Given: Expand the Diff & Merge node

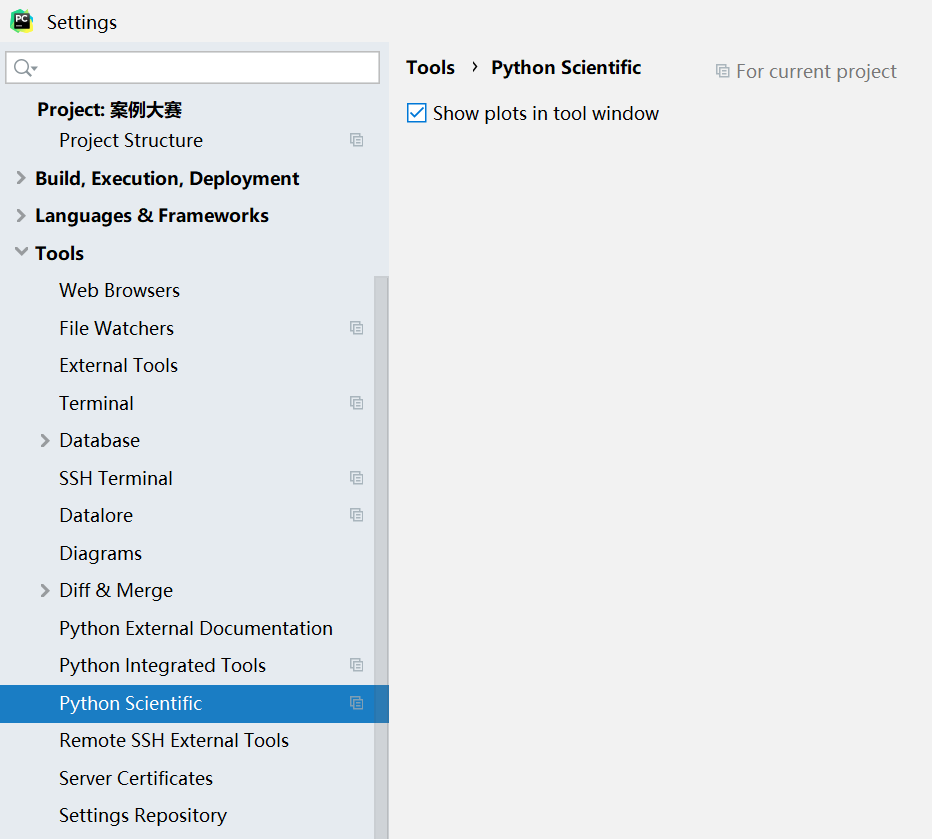Looking at the screenshot, I should pos(45,590).
